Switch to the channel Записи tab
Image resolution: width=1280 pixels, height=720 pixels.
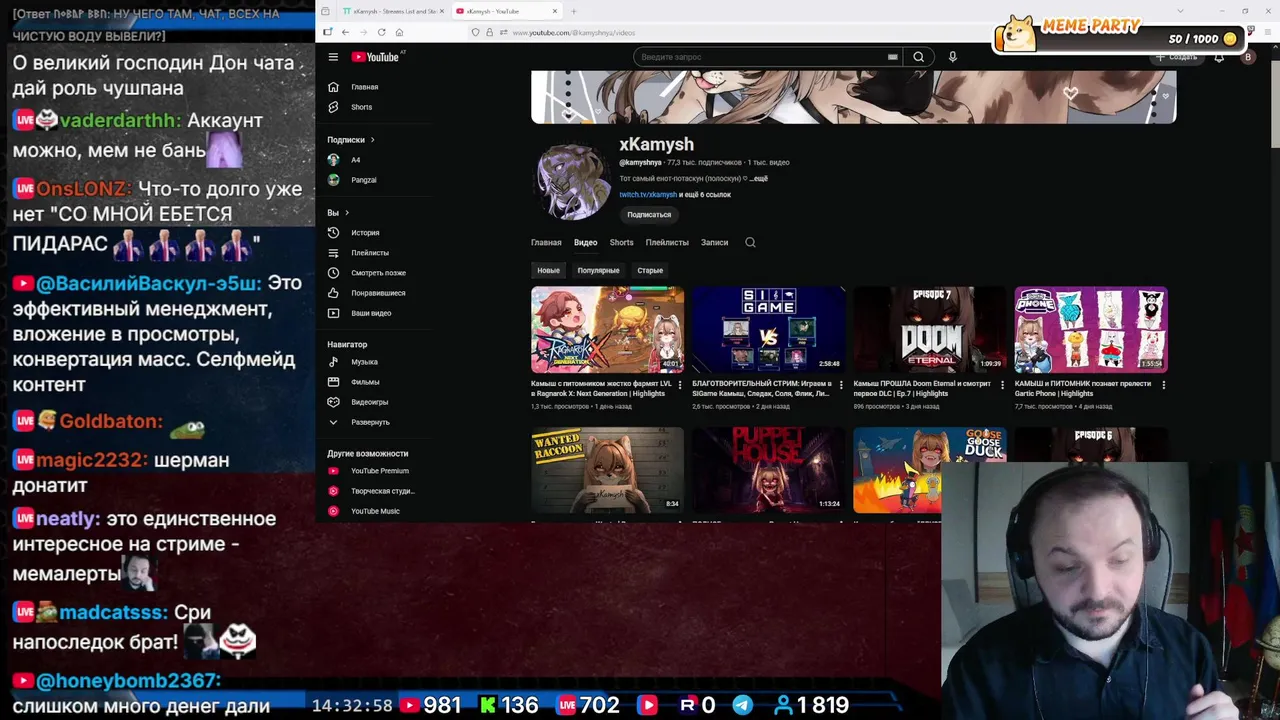pyautogui.click(x=714, y=242)
